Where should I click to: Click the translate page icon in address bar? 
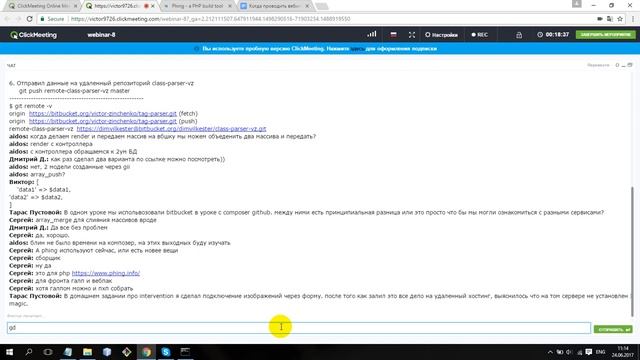pos(610,19)
